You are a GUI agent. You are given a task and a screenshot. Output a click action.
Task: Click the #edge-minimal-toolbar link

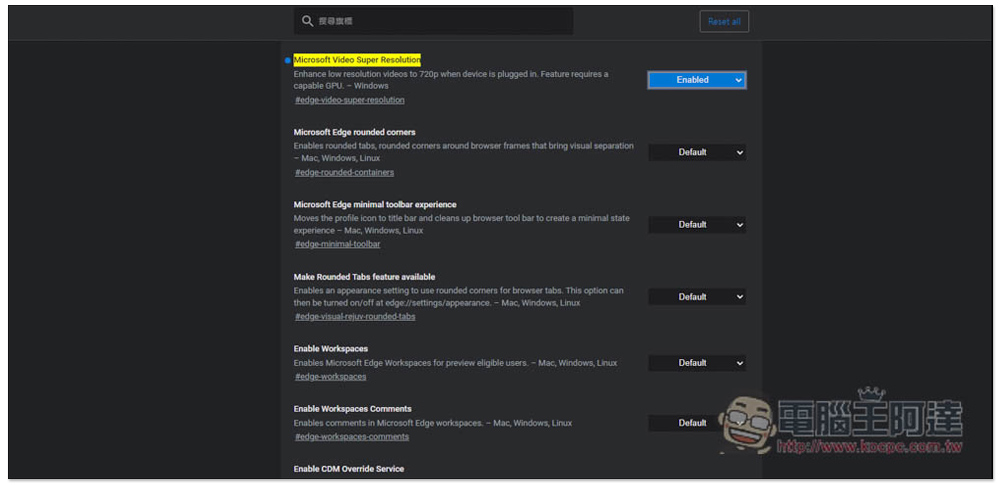tap(337, 244)
